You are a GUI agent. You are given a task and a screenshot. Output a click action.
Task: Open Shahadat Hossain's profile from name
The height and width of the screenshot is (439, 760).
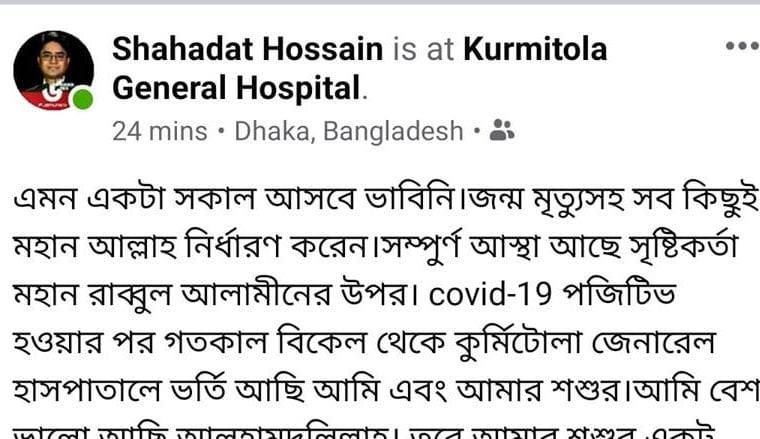(248, 49)
